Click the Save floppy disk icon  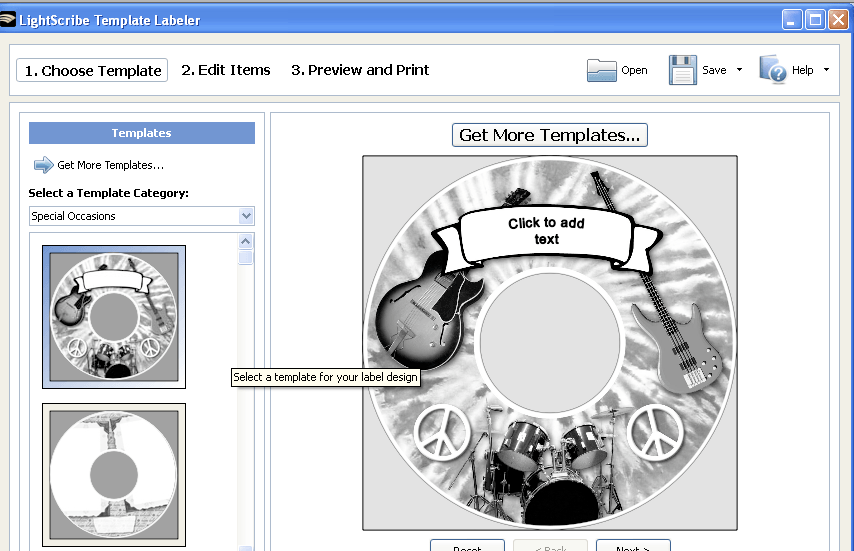click(x=682, y=70)
